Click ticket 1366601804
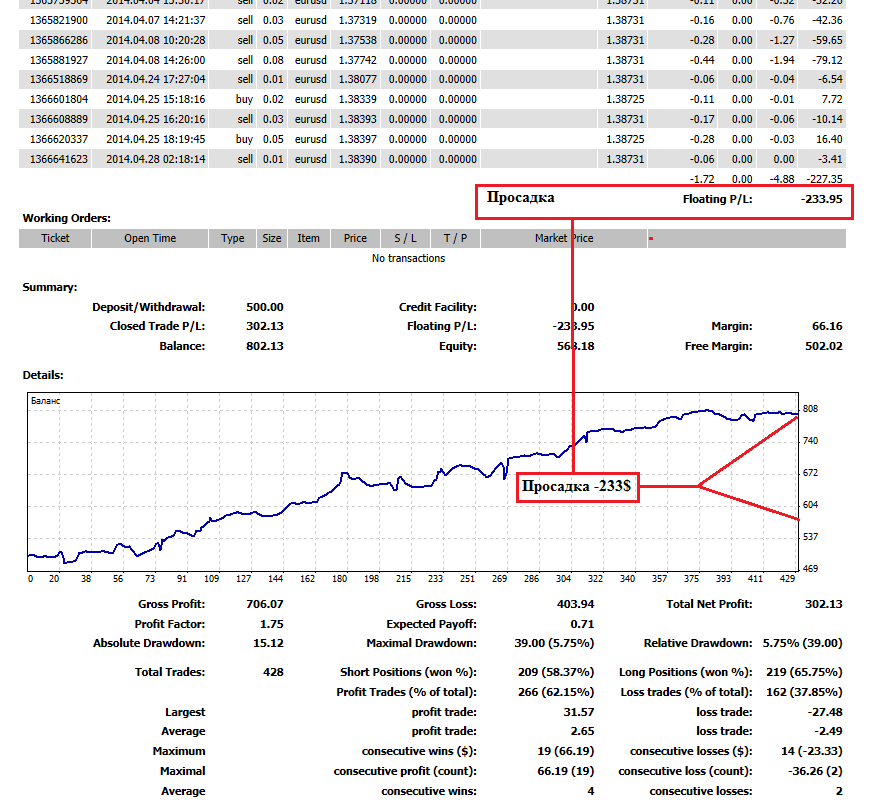880x802 pixels. click(59, 99)
